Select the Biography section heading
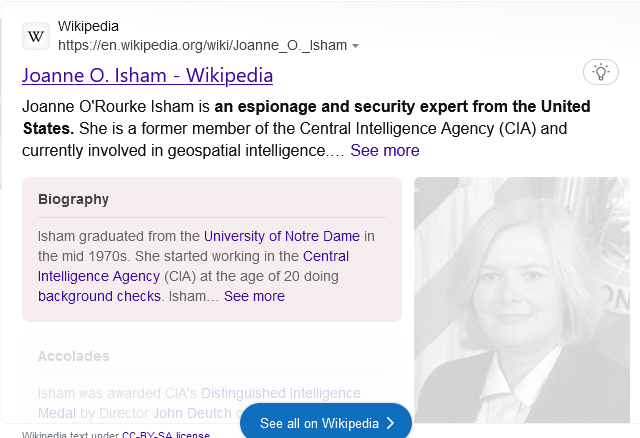Viewport: 640px width, 438px height. 73,199
